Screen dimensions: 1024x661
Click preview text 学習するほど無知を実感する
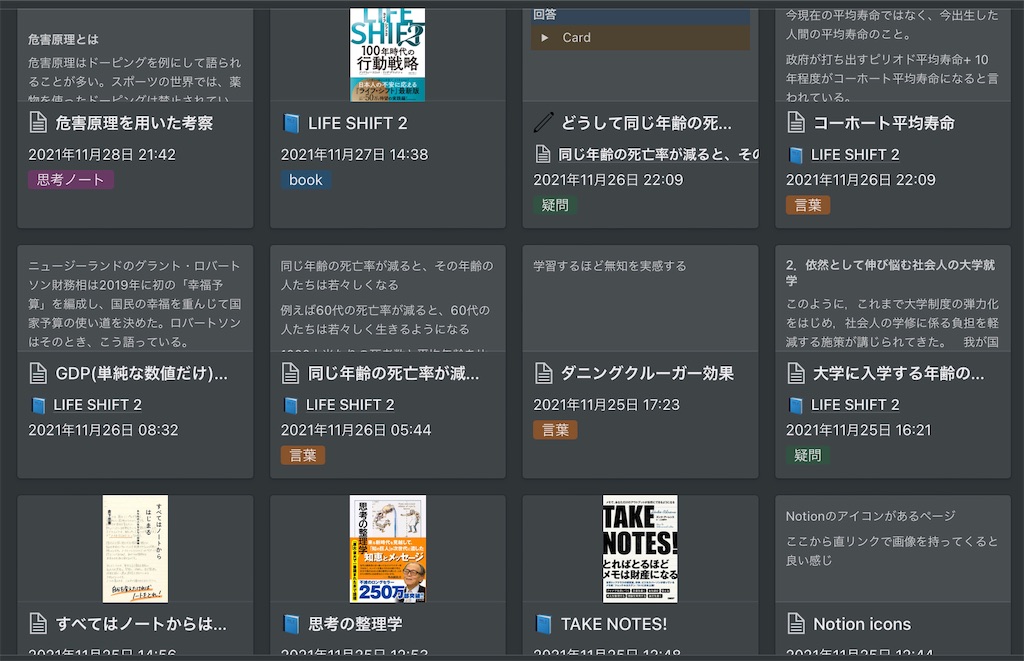click(x=610, y=266)
